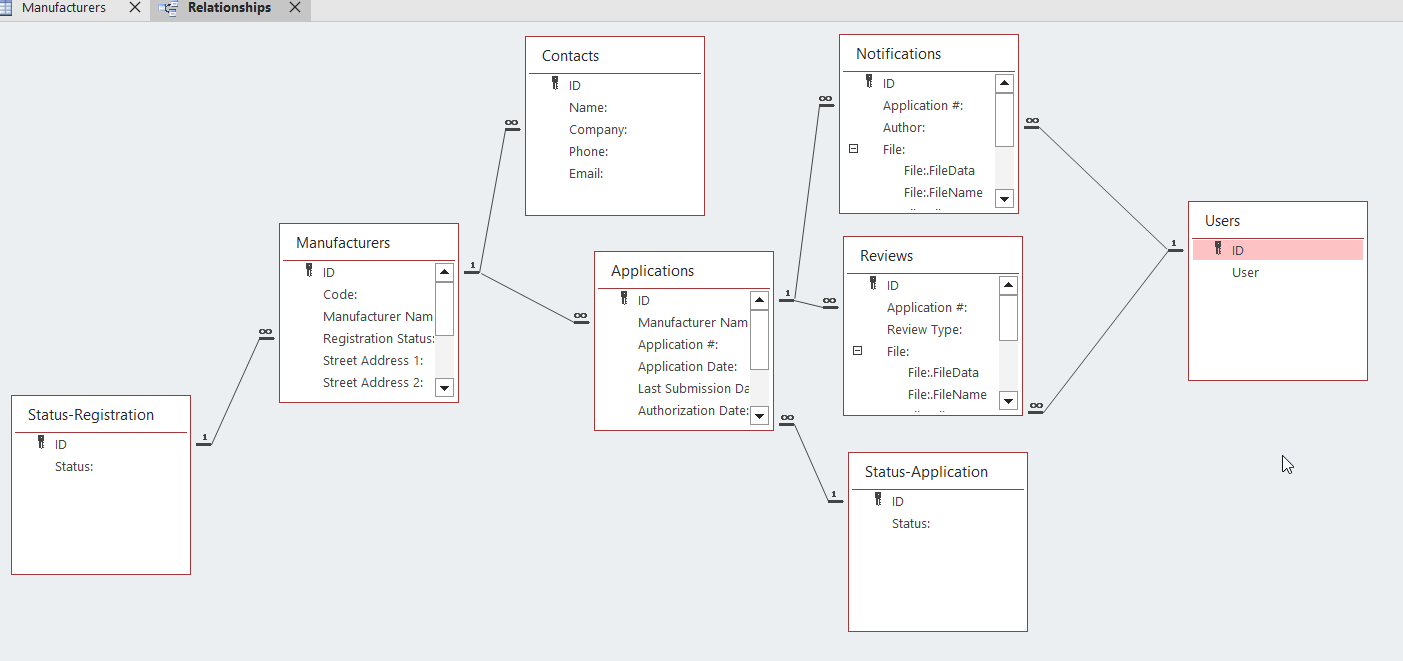Select Application #: field in Notifications table
Viewport: 1403px width, 661px height.
coord(923,106)
